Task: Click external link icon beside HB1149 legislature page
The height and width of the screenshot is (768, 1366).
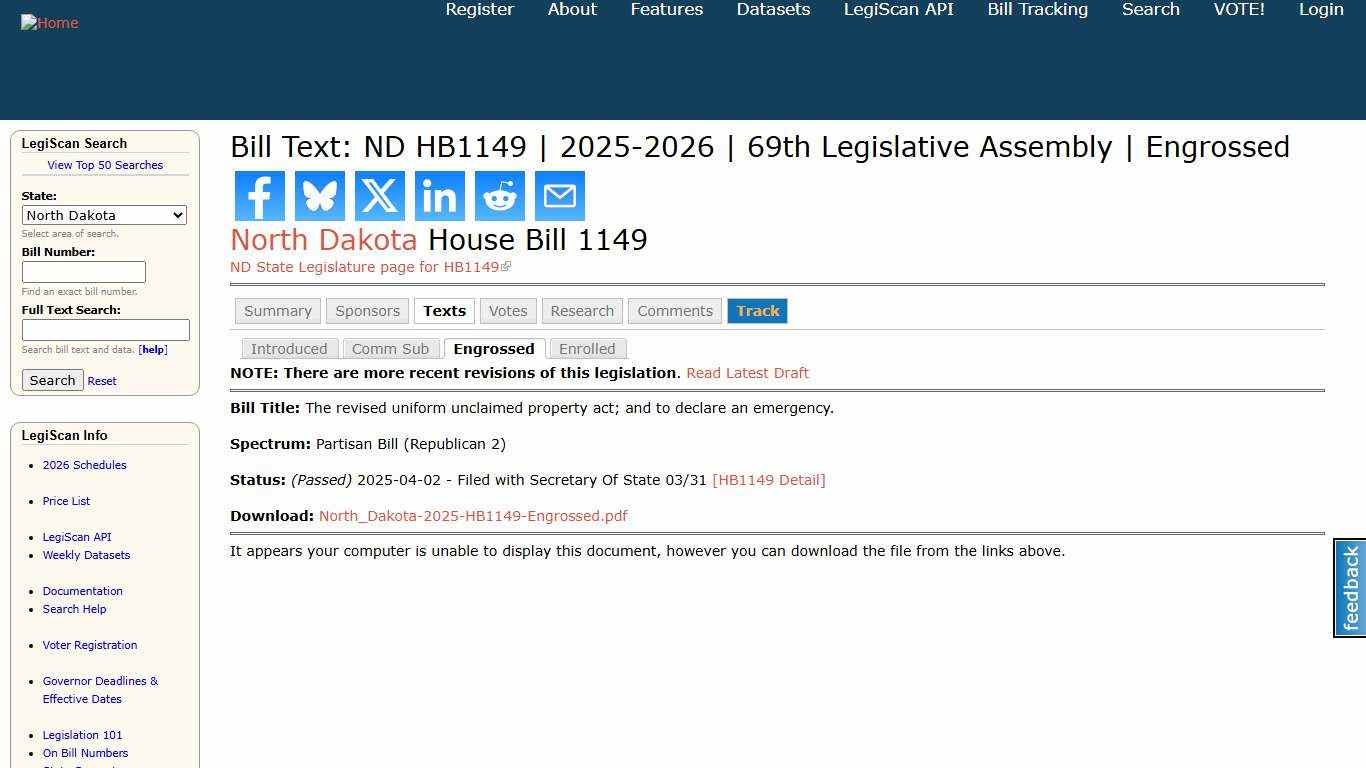Action: click(x=507, y=265)
